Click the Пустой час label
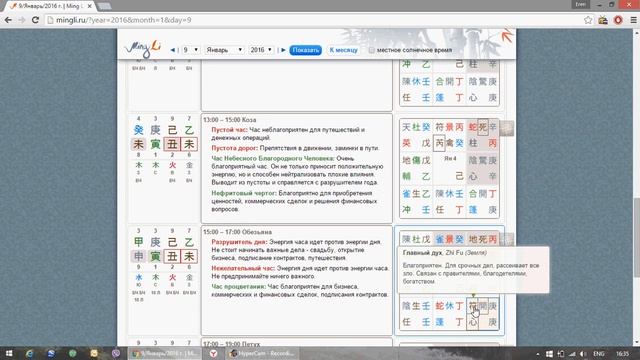Screen dimensions: 640x360 coord(229,129)
